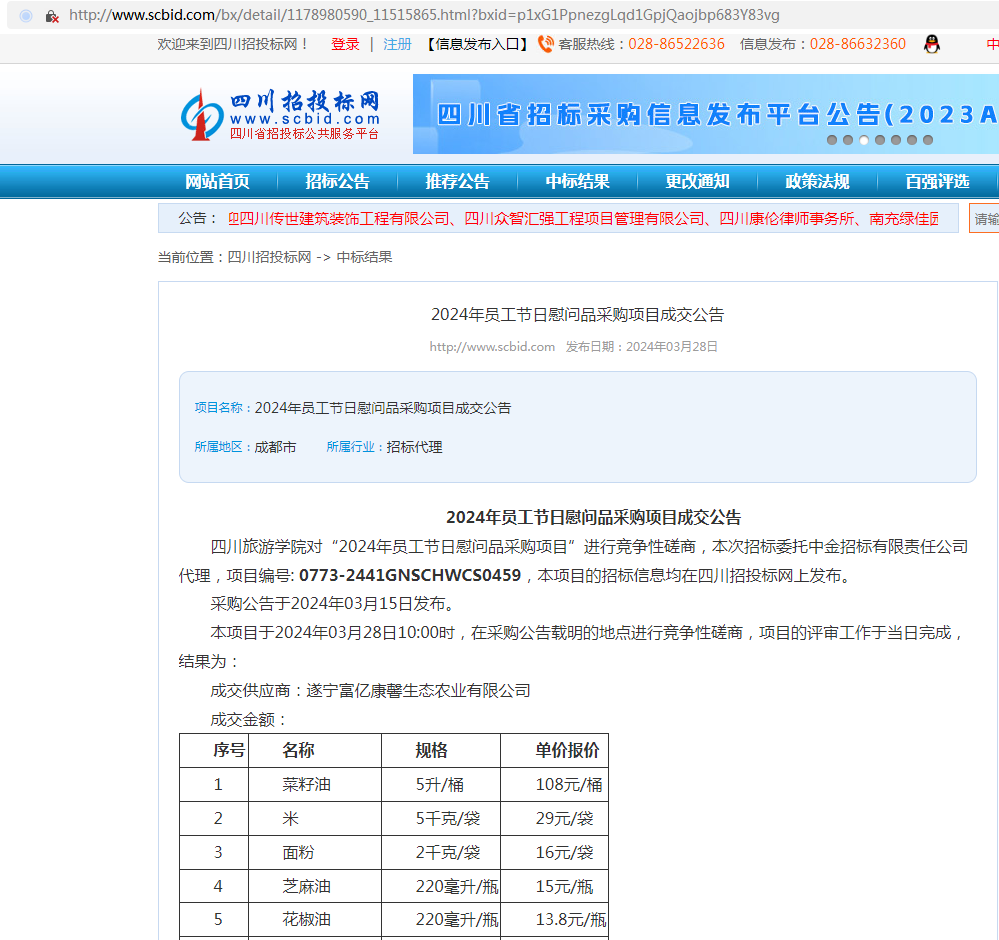
Task: Open the 百强评选 navigation tab
Action: point(938,182)
